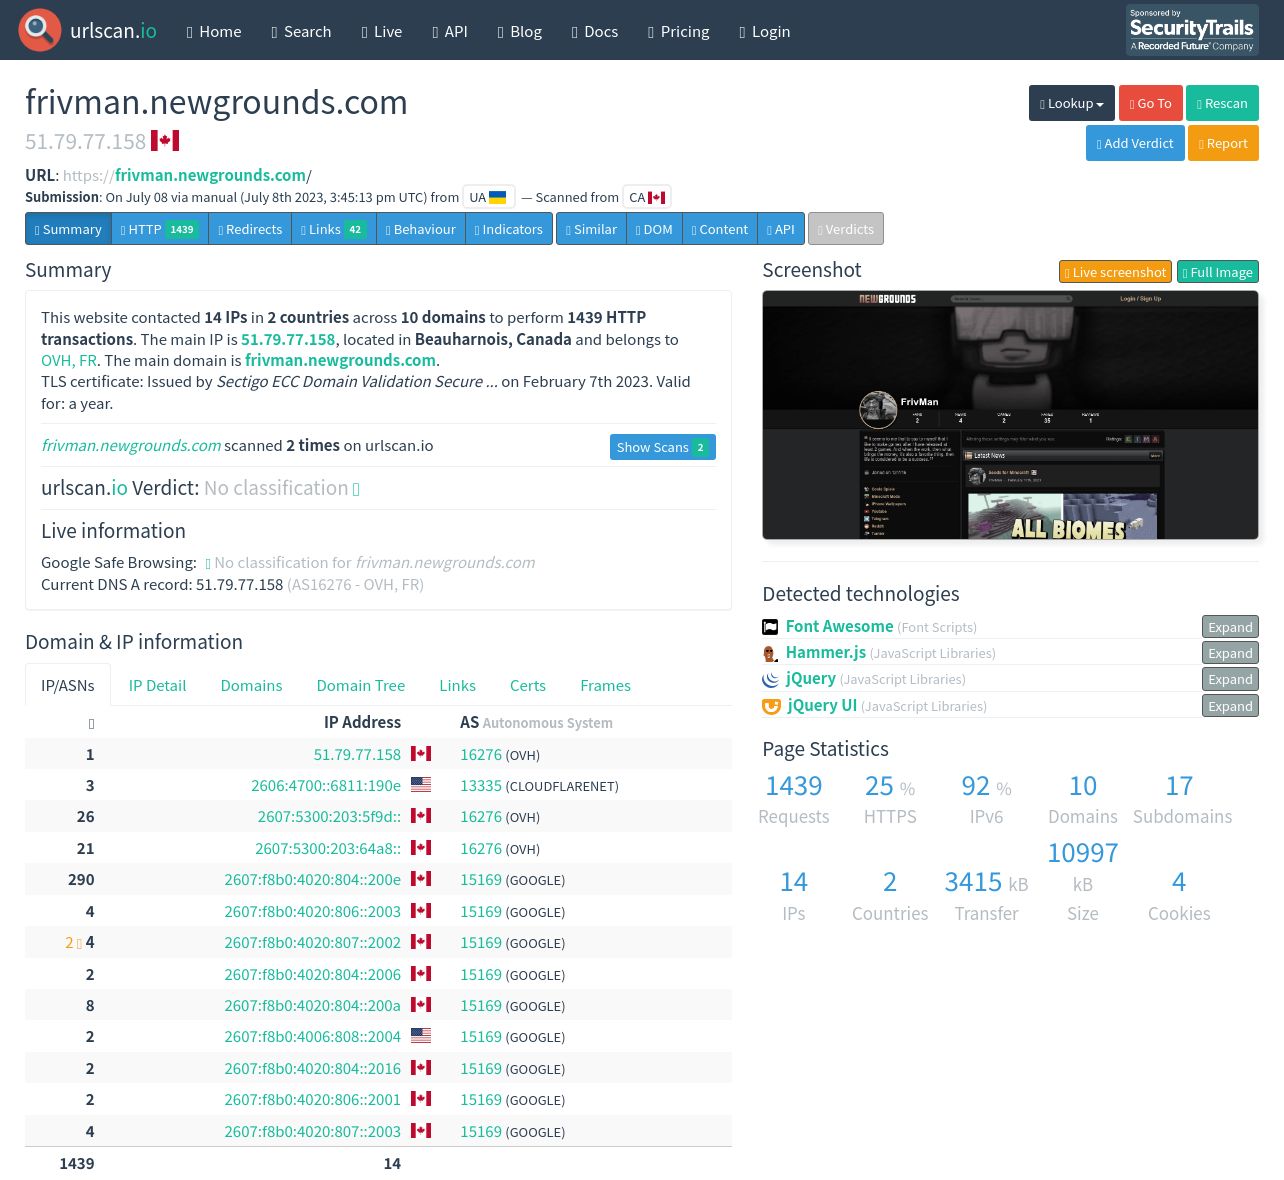Viewport: 1284px width, 1180px height.
Task: Click the 1439 Requests statistic
Action: [794, 799]
